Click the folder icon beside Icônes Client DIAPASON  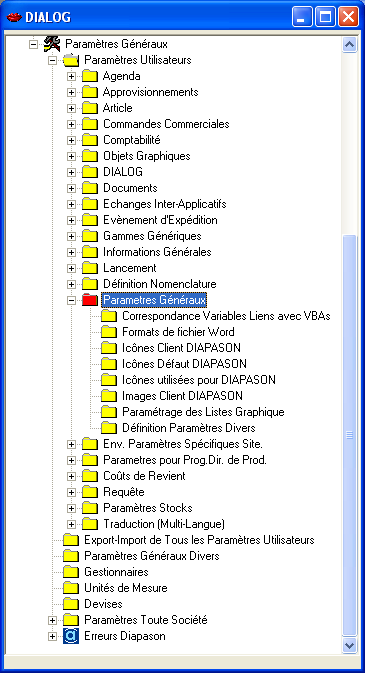[109, 348]
